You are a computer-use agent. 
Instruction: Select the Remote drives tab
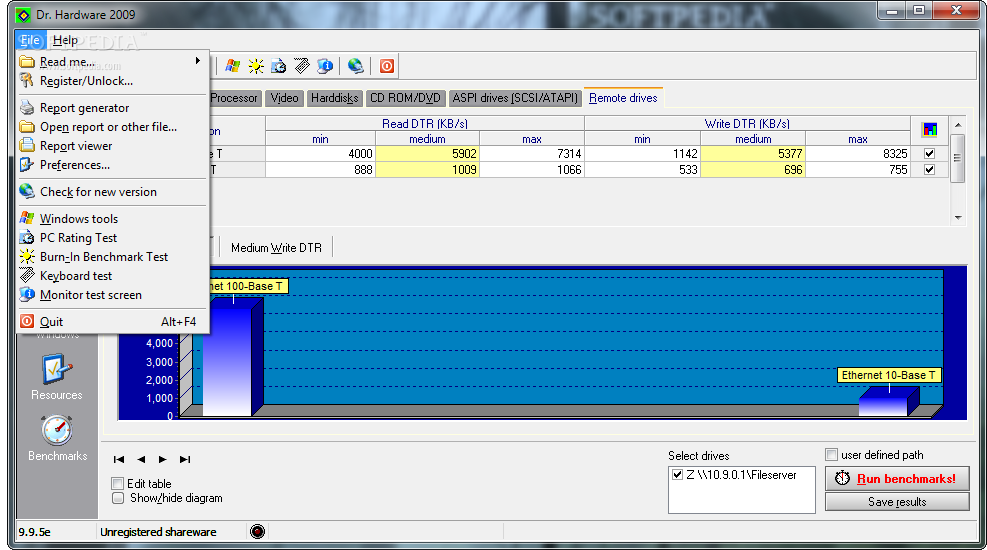click(623, 98)
